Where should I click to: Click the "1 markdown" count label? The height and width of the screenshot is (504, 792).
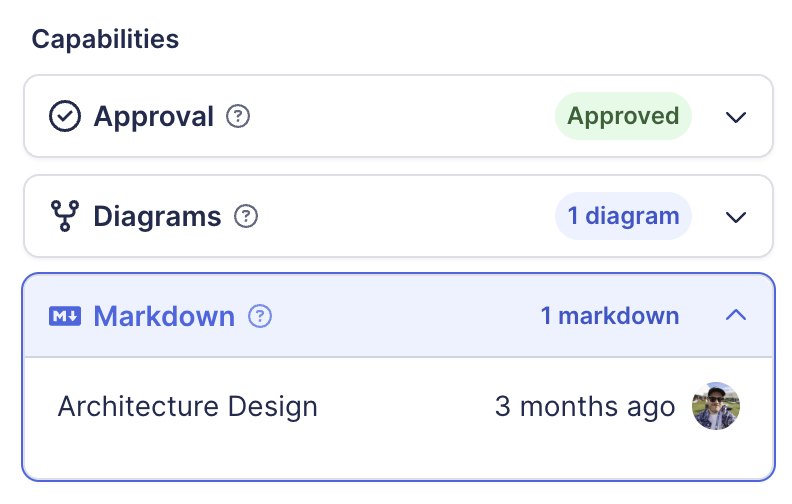[x=610, y=316]
